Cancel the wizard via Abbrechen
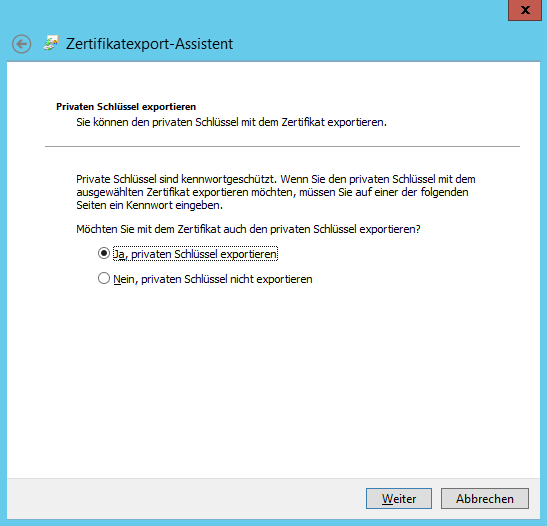 click(x=485, y=498)
